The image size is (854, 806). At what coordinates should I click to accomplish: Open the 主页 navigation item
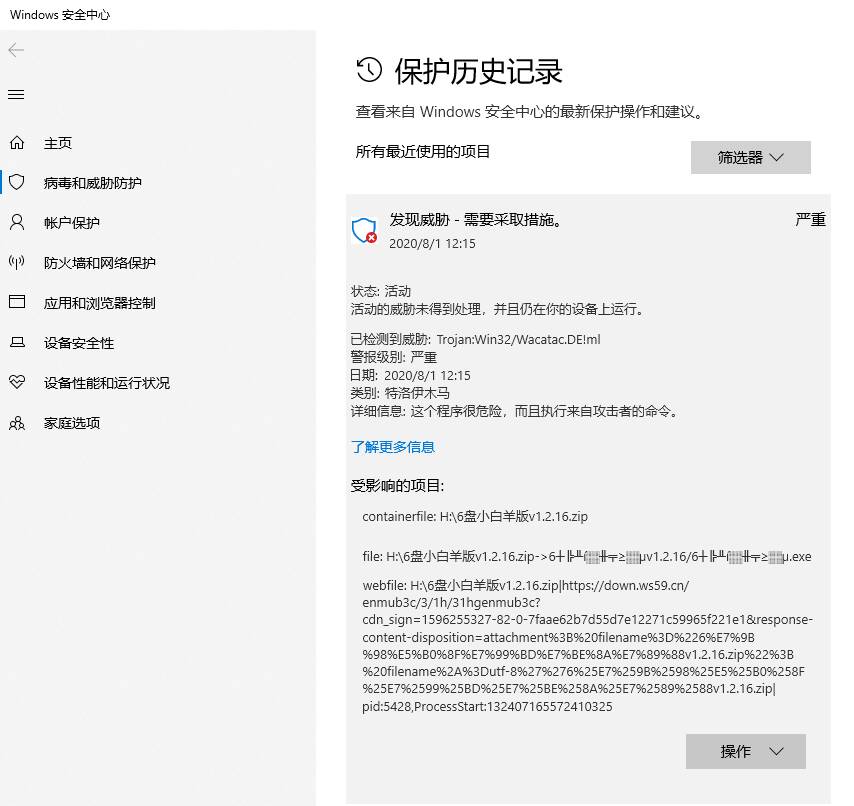(x=58, y=143)
